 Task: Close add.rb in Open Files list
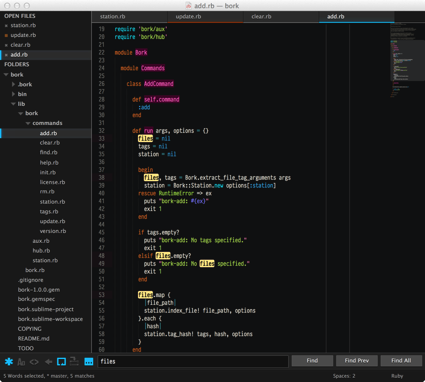coord(6,55)
